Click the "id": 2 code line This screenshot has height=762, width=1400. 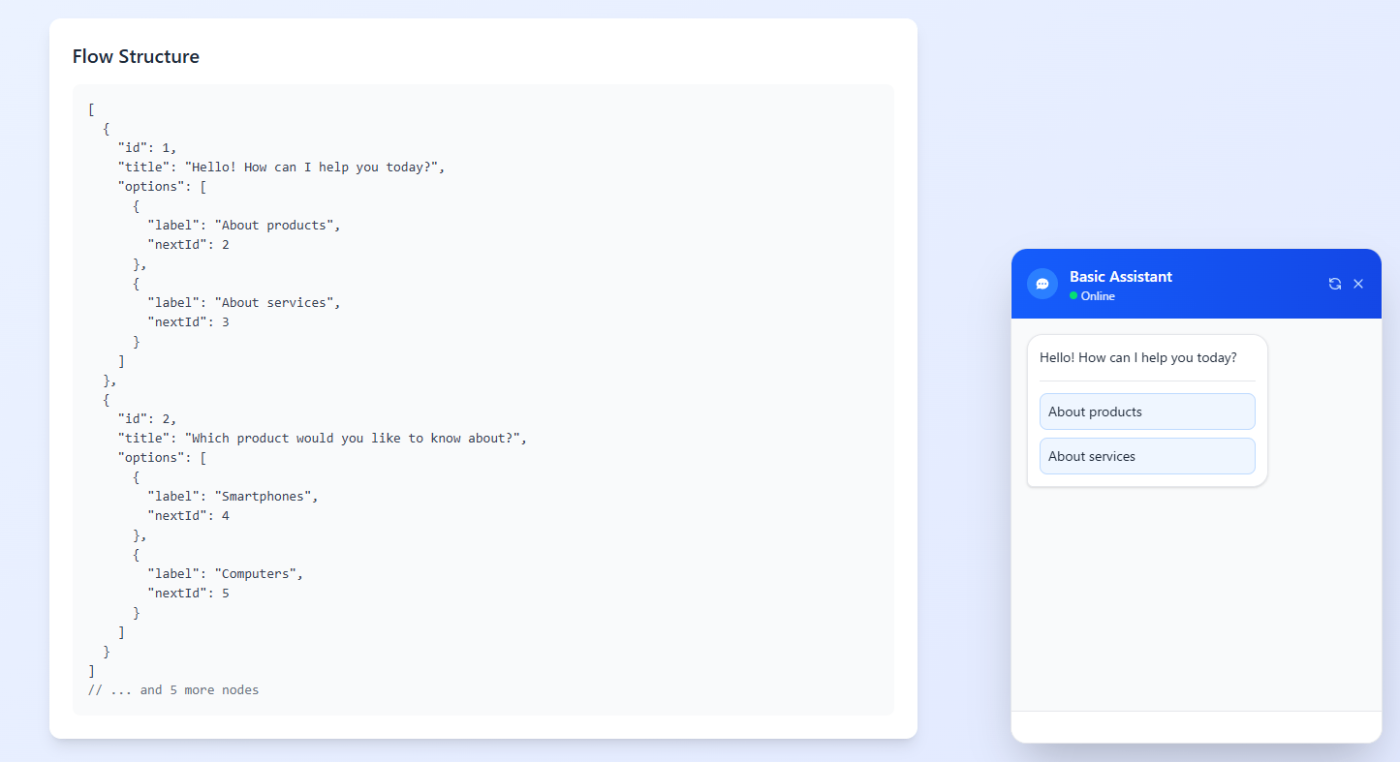coord(147,419)
